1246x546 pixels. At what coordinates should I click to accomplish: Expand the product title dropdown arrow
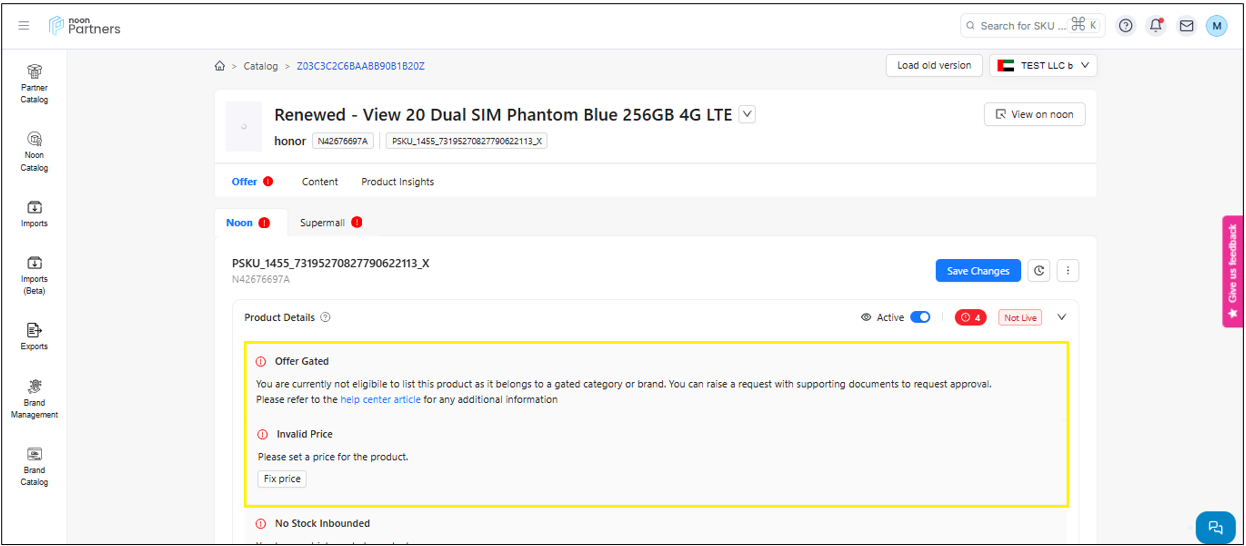point(747,115)
